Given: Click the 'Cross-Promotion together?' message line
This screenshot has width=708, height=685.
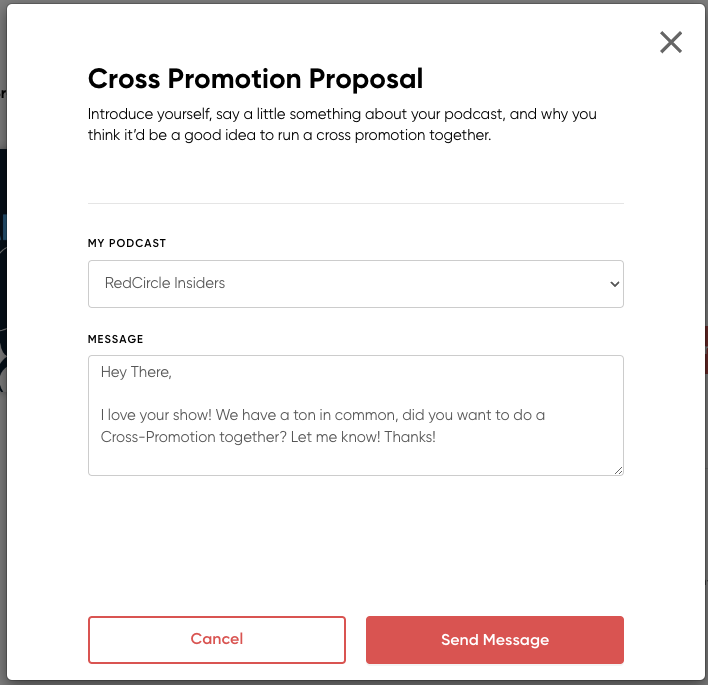Looking at the screenshot, I should [x=268, y=437].
